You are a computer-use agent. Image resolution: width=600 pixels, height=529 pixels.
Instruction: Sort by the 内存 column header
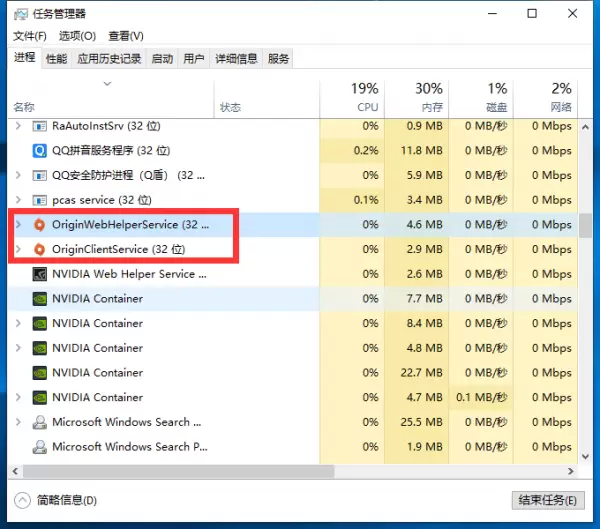click(x=417, y=99)
